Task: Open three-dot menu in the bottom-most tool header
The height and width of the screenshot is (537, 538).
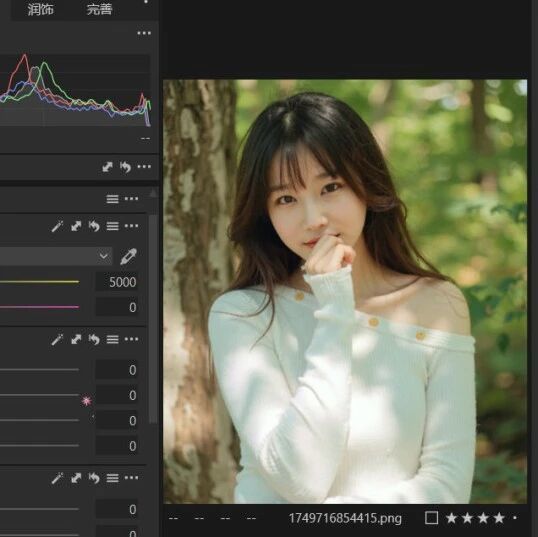Action: (131, 478)
